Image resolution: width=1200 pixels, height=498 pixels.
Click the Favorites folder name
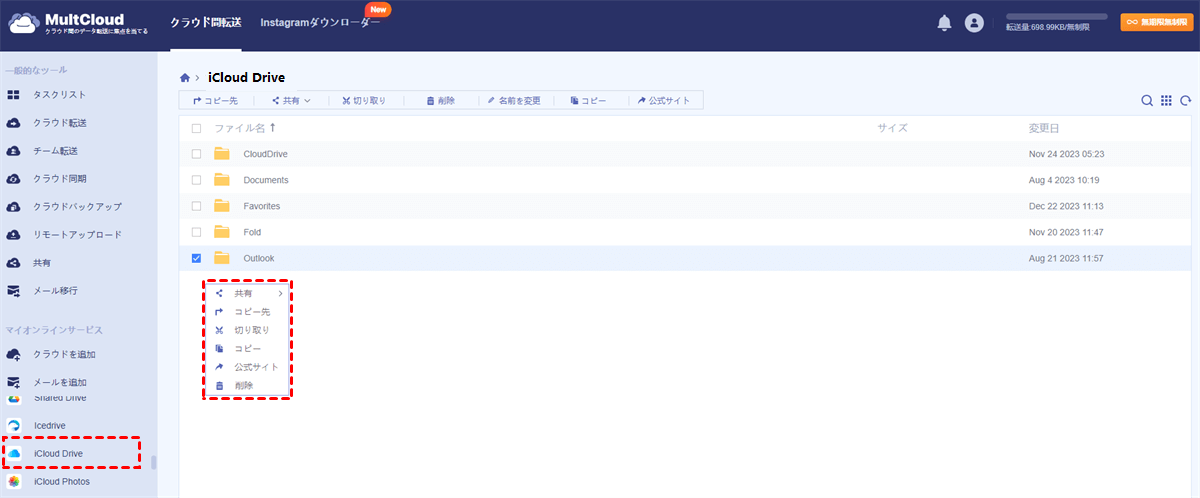262,206
